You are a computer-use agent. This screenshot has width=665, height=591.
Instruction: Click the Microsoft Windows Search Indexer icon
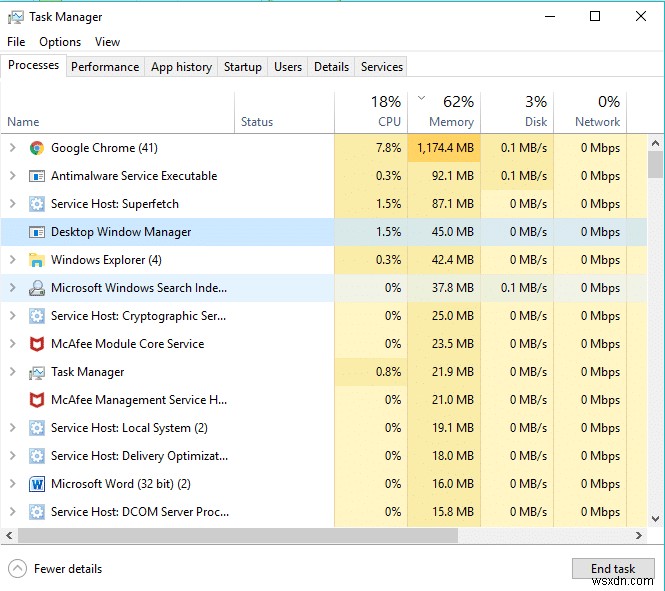point(37,288)
